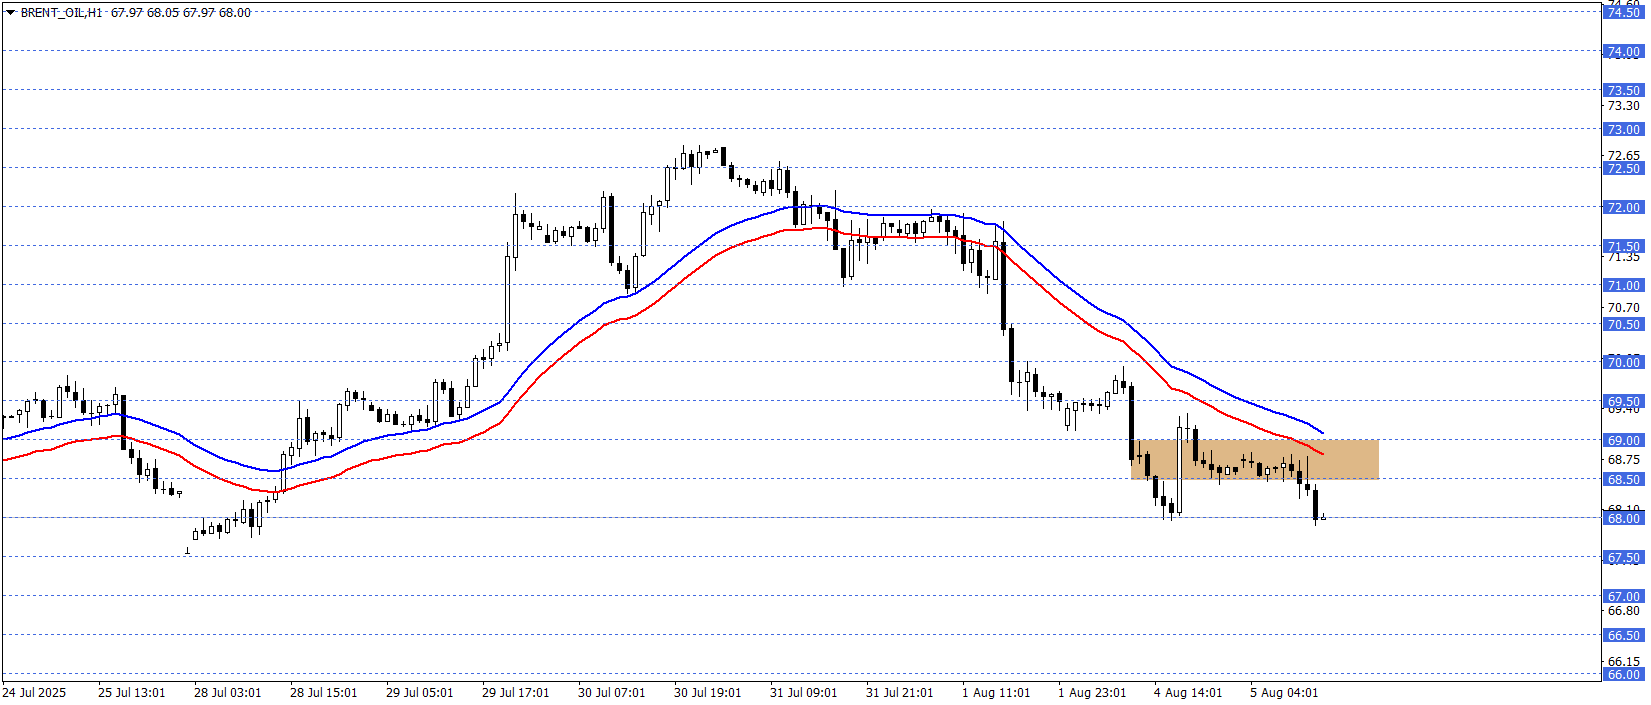Viewport: 1651px width, 705px height.
Task: Click the 67.50 price level label
Action: click(1623, 557)
